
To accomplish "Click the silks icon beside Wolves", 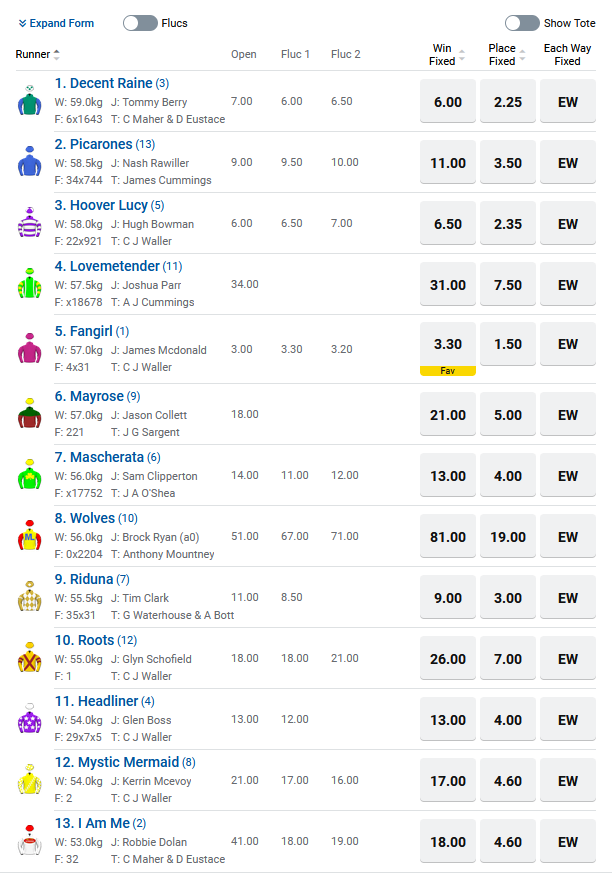I will pyautogui.click(x=30, y=536).
